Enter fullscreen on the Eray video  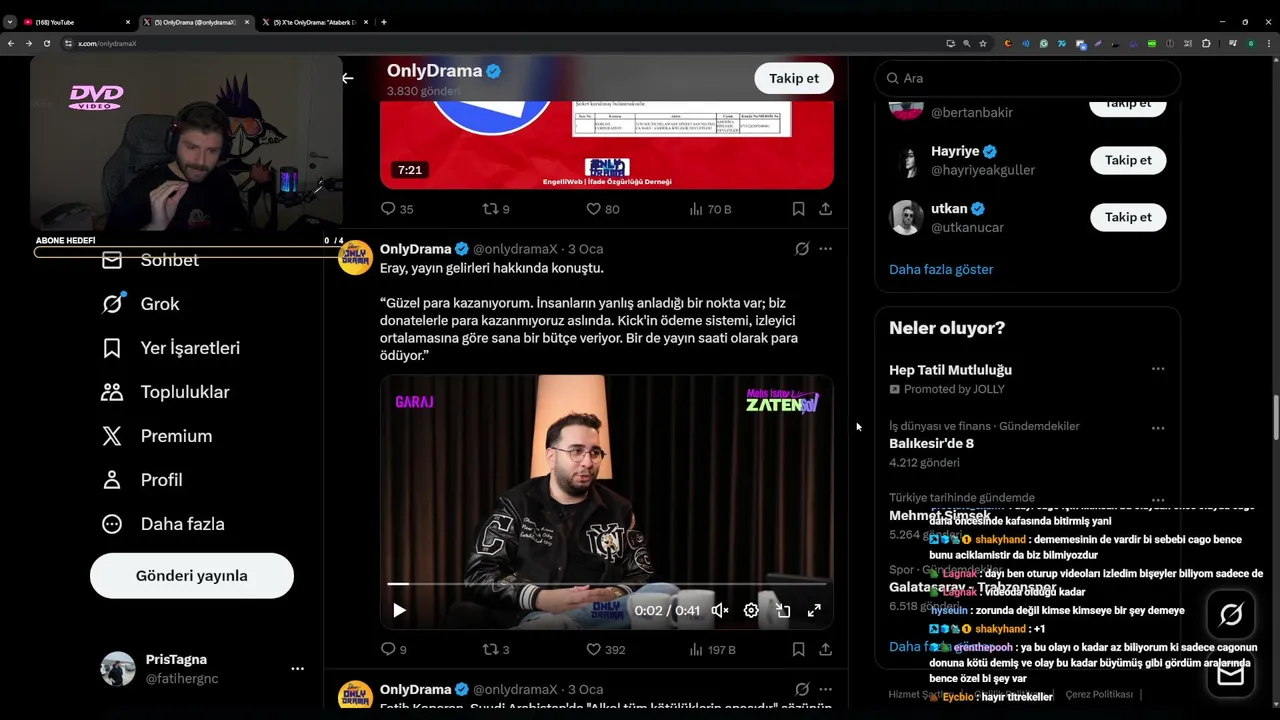(814, 610)
